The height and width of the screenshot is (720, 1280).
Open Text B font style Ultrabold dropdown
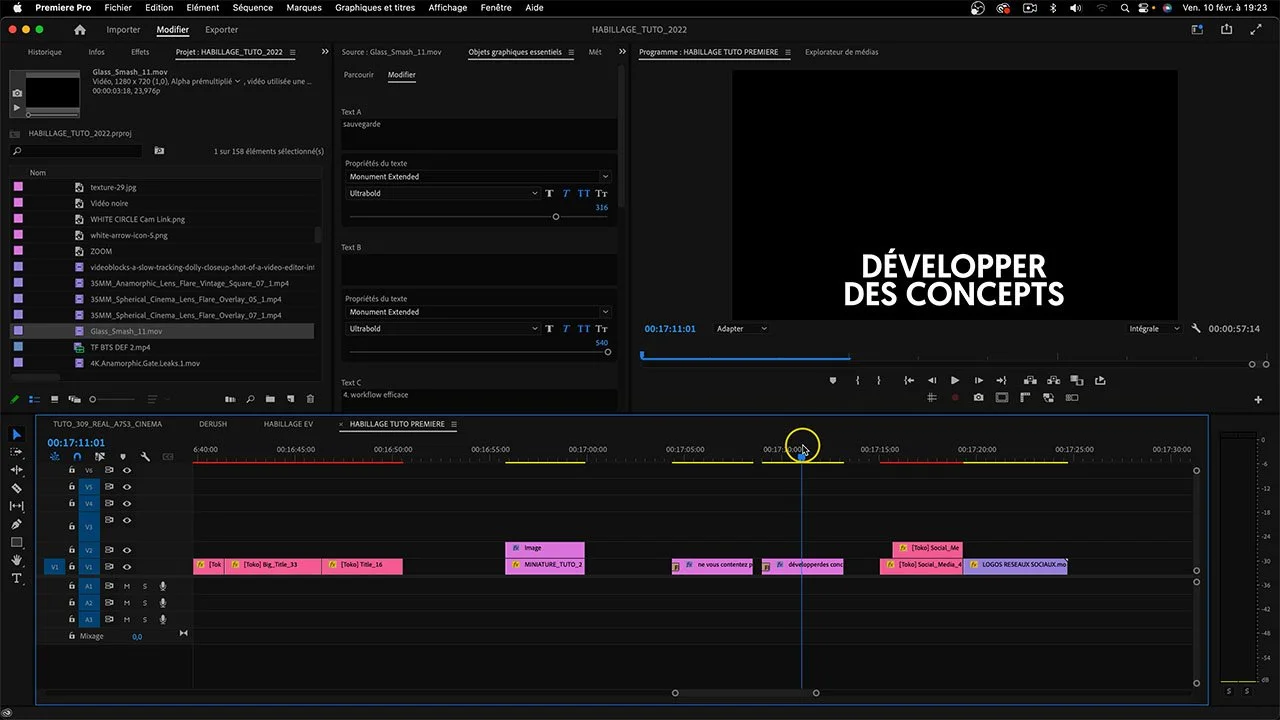tap(443, 328)
